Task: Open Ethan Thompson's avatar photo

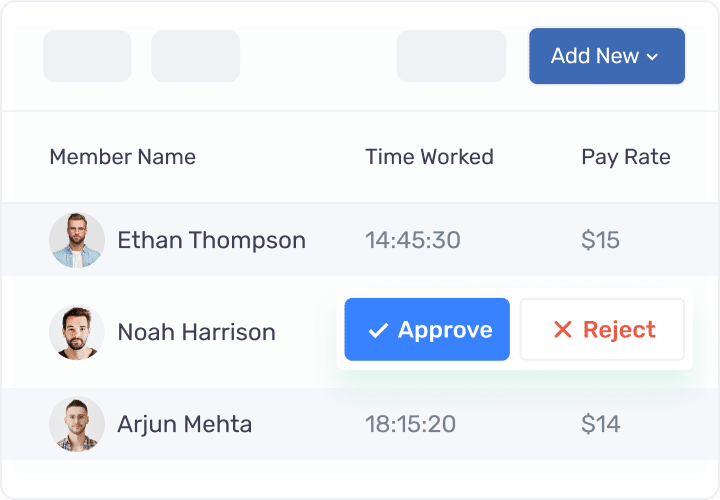Action: [77, 240]
